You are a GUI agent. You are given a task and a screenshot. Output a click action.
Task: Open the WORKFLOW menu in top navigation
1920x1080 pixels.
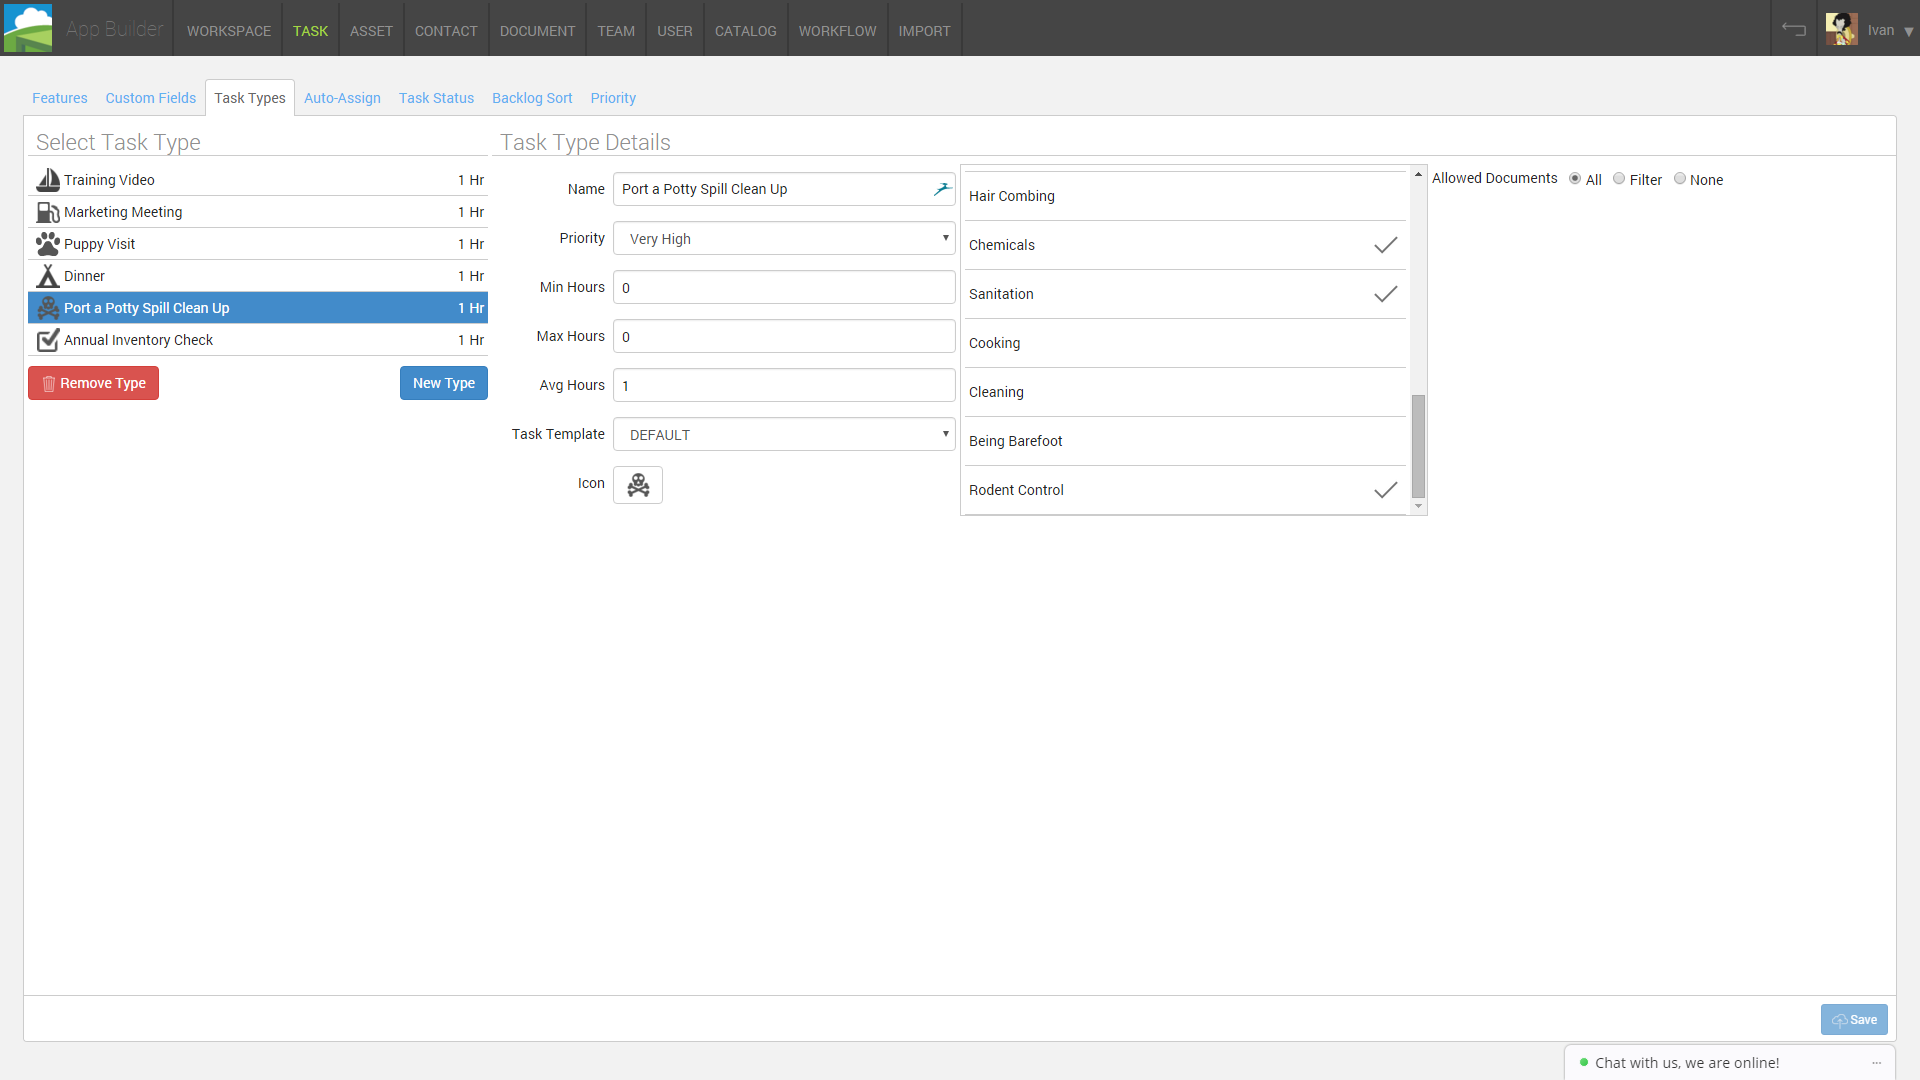(837, 30)
